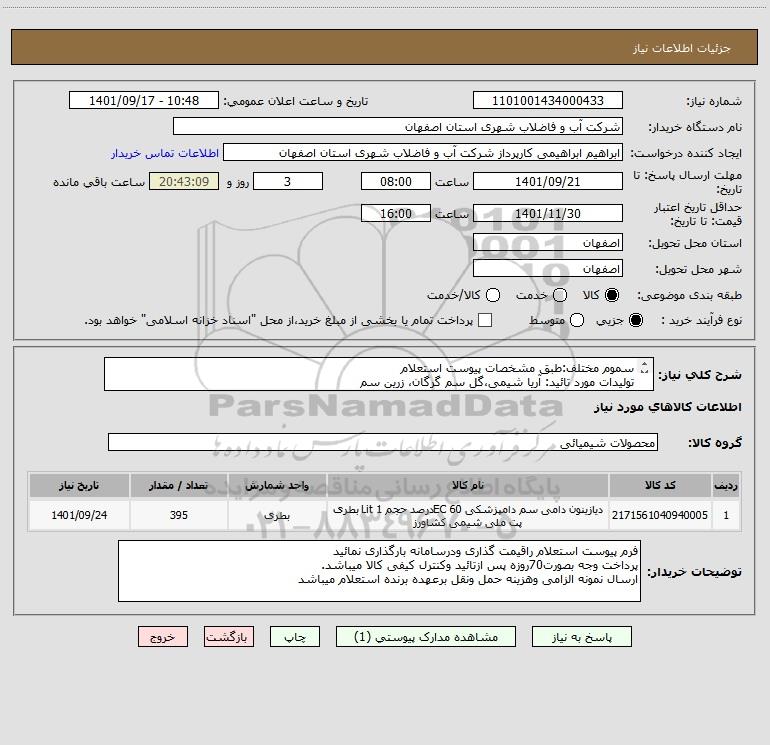Click the unit cell 'بطری'
Screen dimensions: 770x745
click(x=277, y=515)
